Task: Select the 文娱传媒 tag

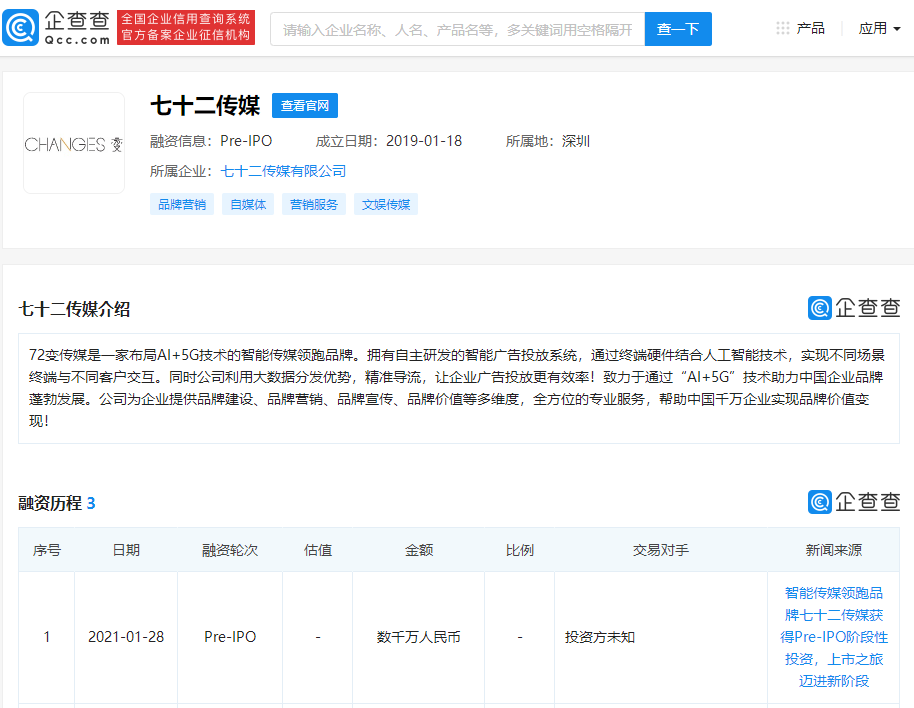Action: [386, 204]
